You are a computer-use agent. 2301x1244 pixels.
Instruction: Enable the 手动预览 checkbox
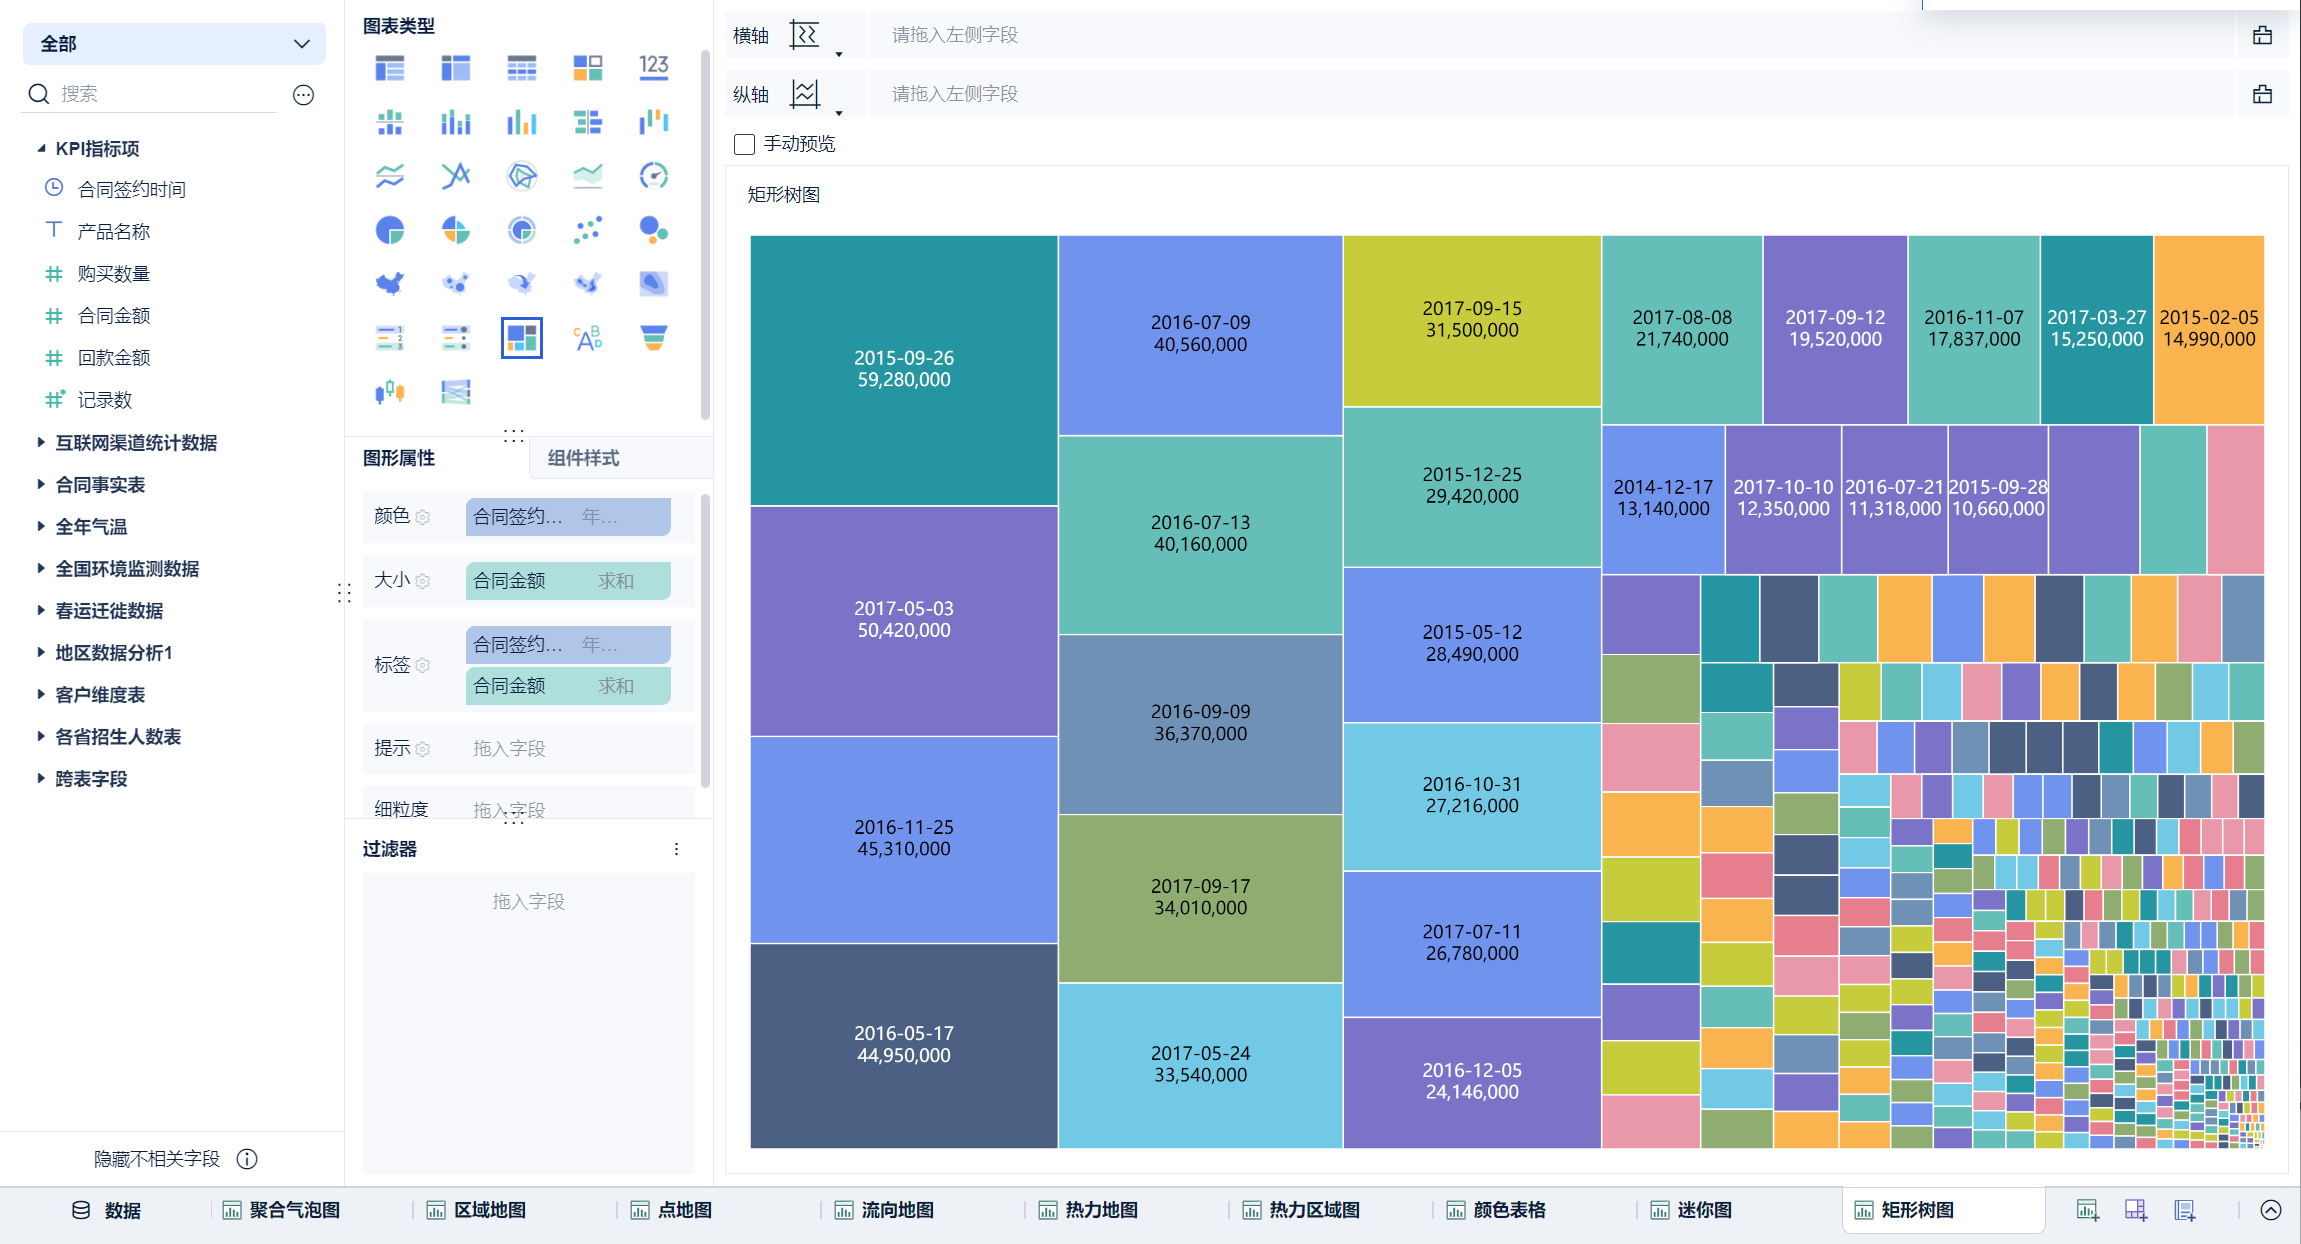[x=744, y=144]
